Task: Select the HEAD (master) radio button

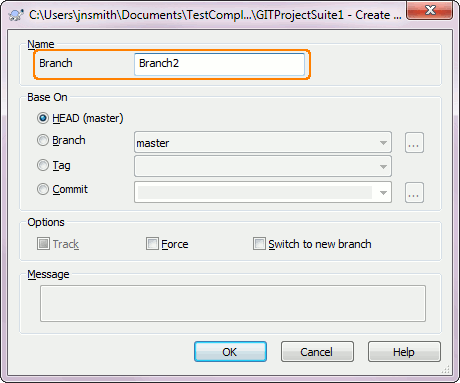Action: (x=43, y=118)
